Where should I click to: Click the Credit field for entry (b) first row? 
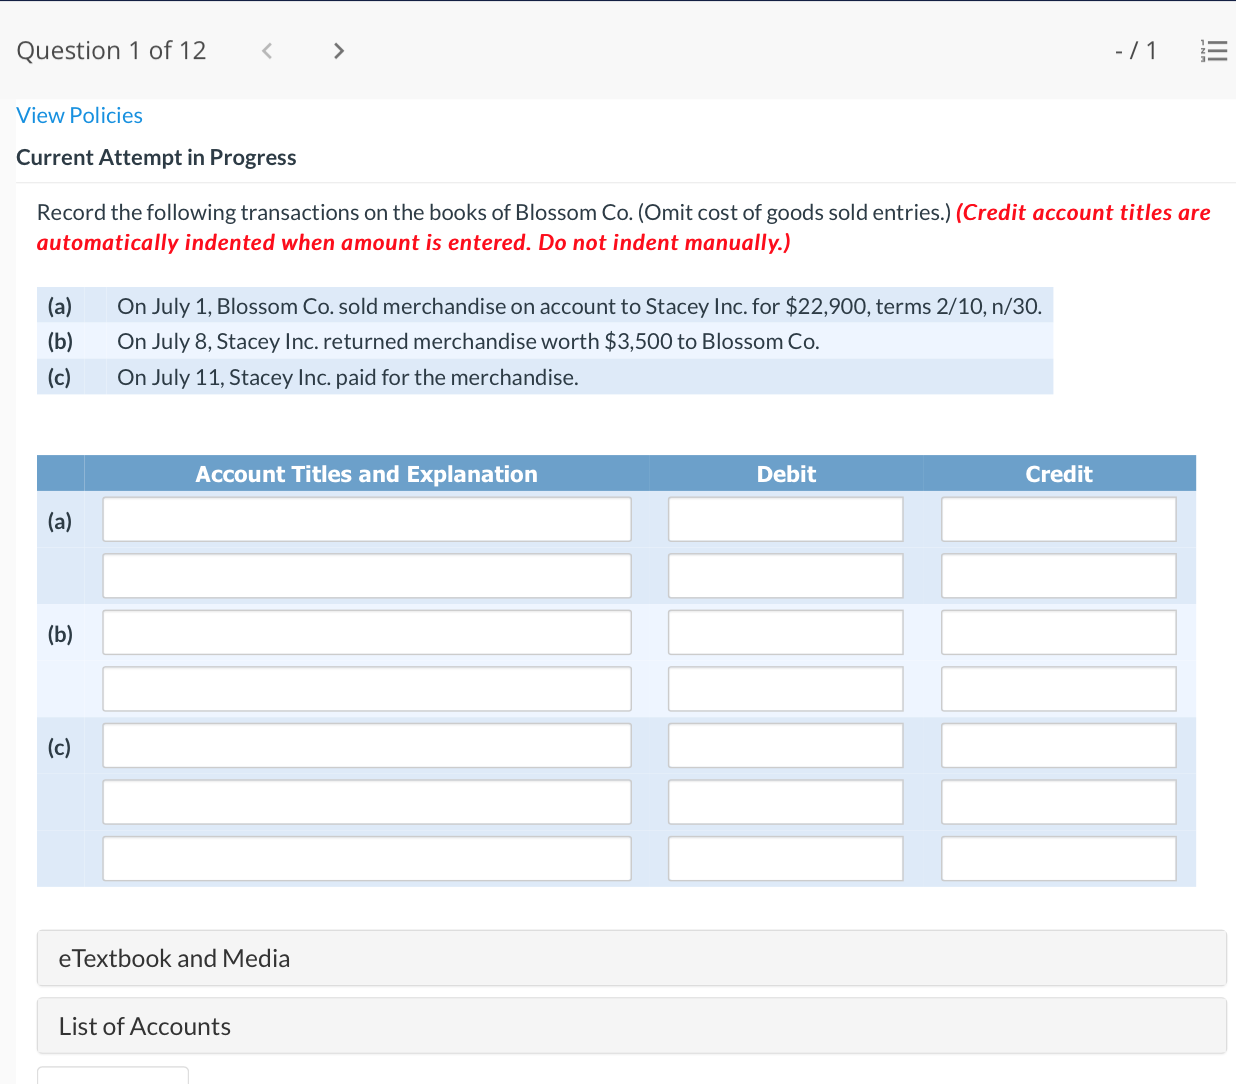coord(1058,632)
